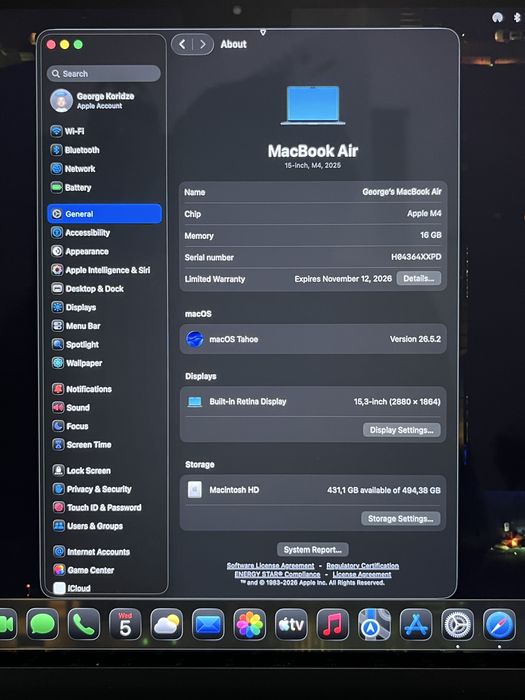Open Safari from the Dock
Viewport: 525px width, 700px height.
tap(499, 624)
